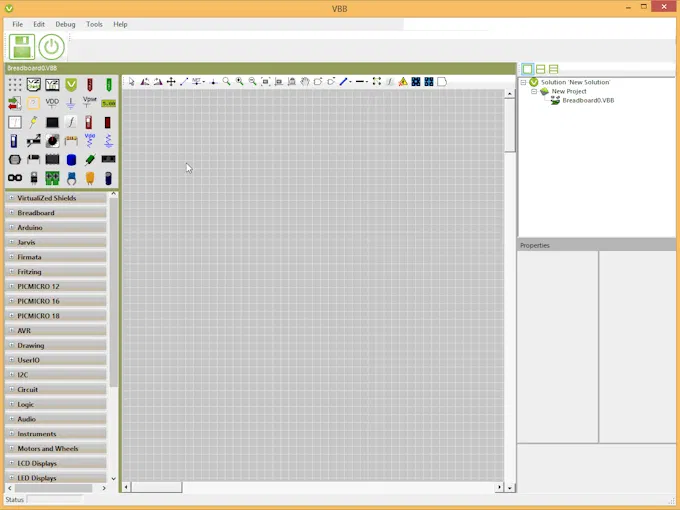Open the blue line color dropdown
This screenshot has width=680, height=510.
(350, 82)
